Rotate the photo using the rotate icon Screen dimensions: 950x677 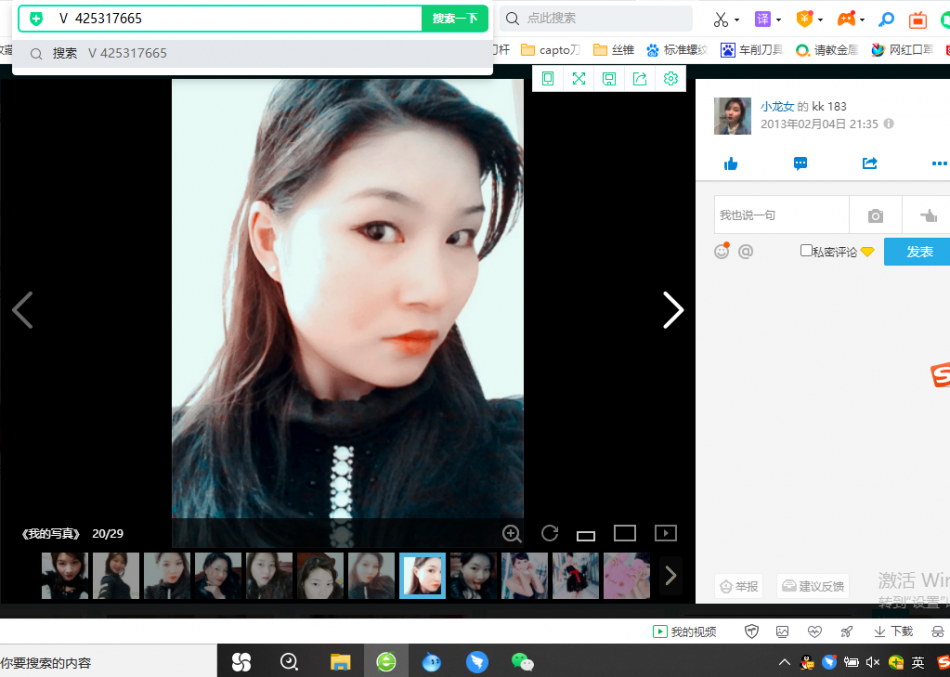click(x=549, y=533)
